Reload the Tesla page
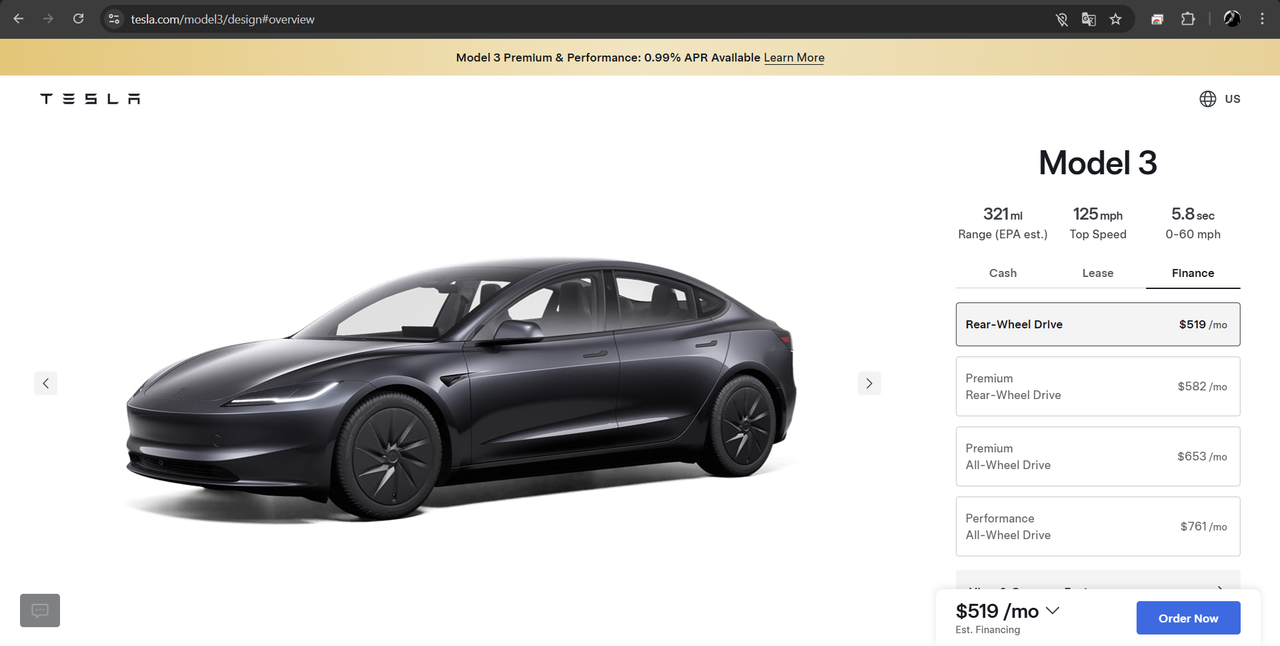Screen dimensions: 1280x646 78,19
